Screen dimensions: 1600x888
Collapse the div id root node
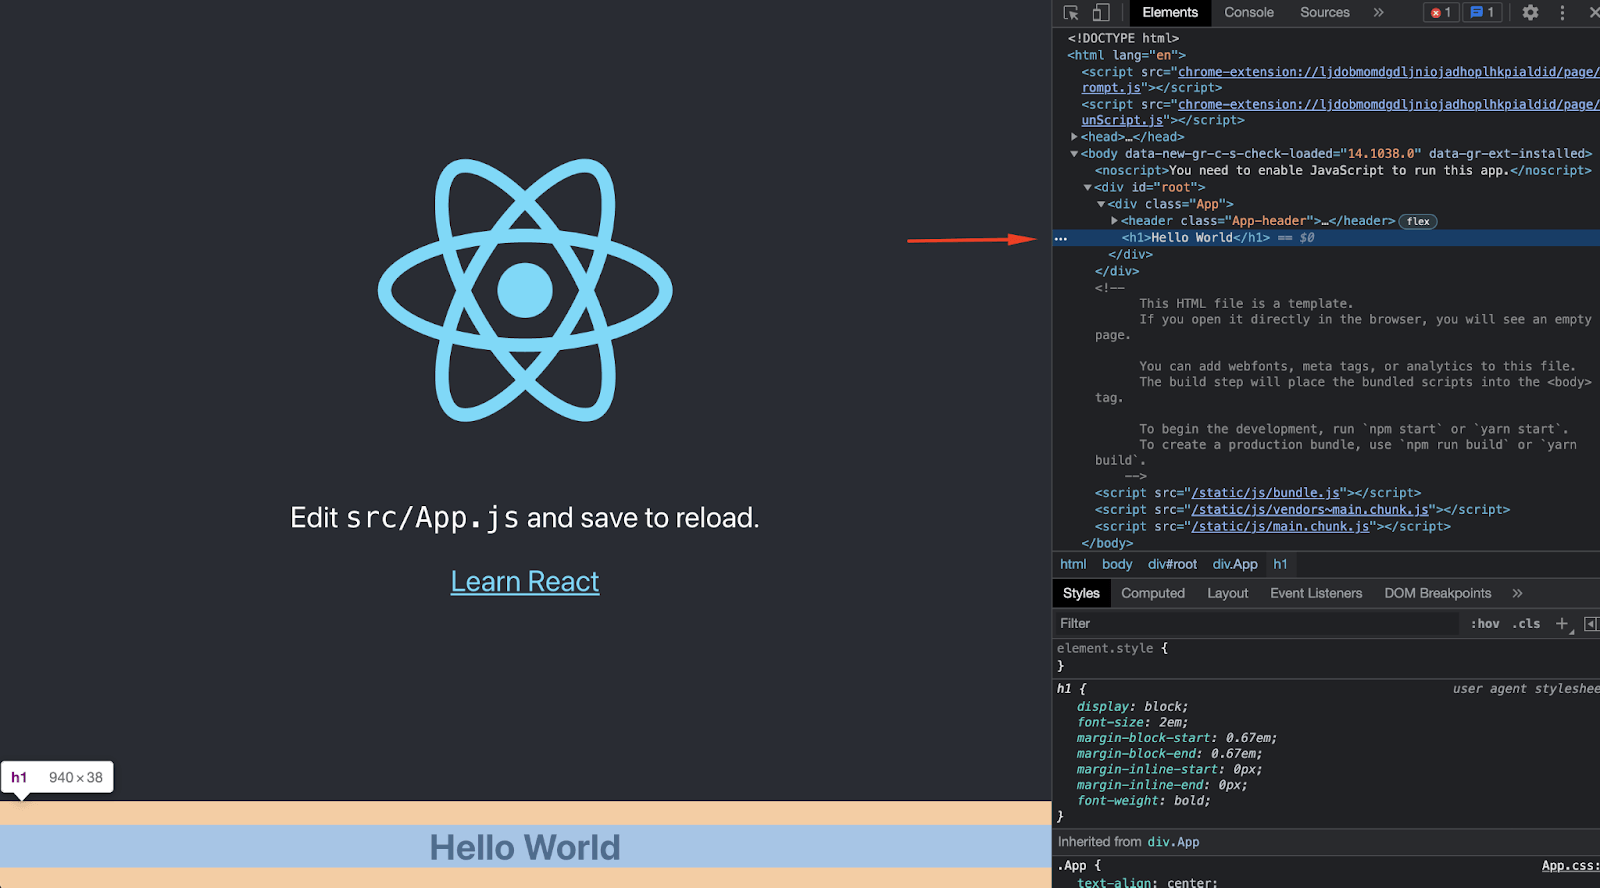pyautogui.click(x=1088, y=187)
